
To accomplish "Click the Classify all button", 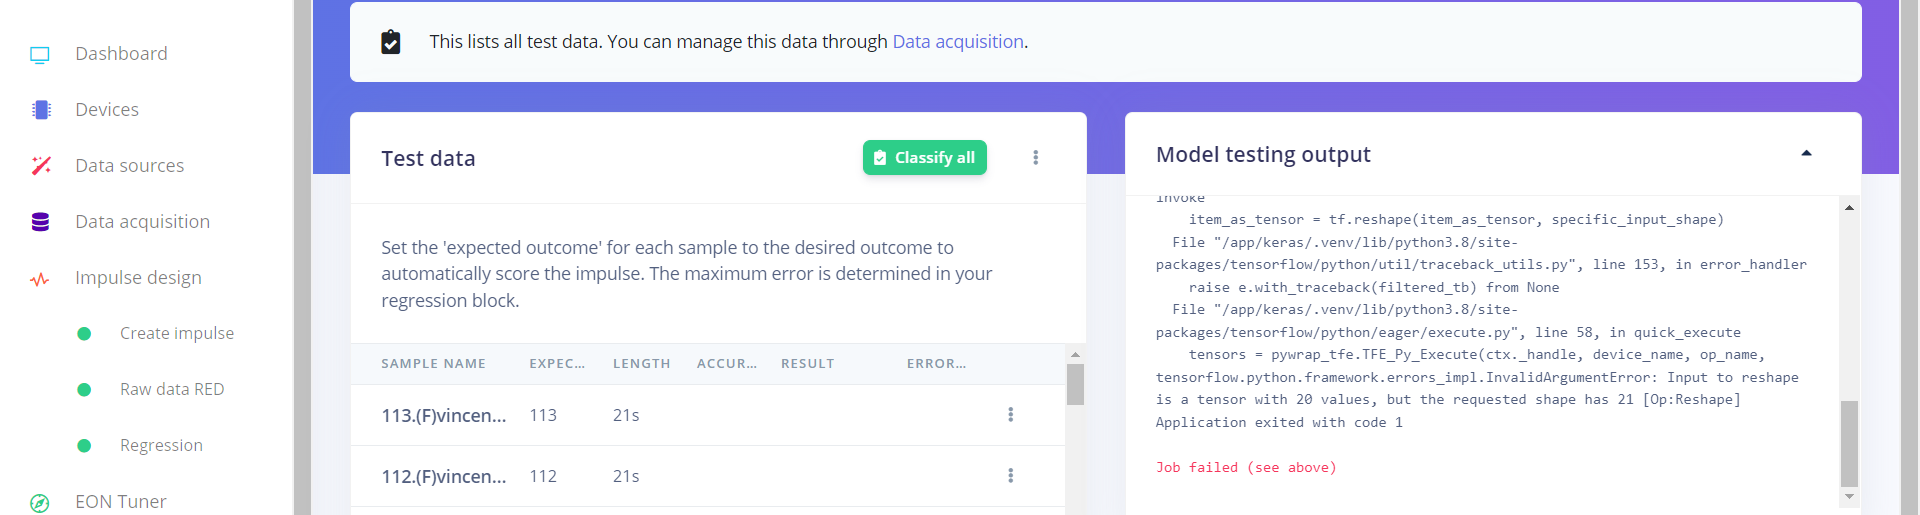I will (925, 158).
